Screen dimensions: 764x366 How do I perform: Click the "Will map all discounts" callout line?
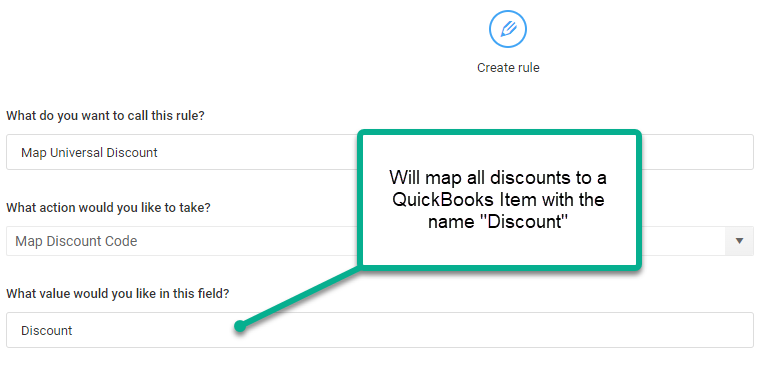tap(497, 178)
